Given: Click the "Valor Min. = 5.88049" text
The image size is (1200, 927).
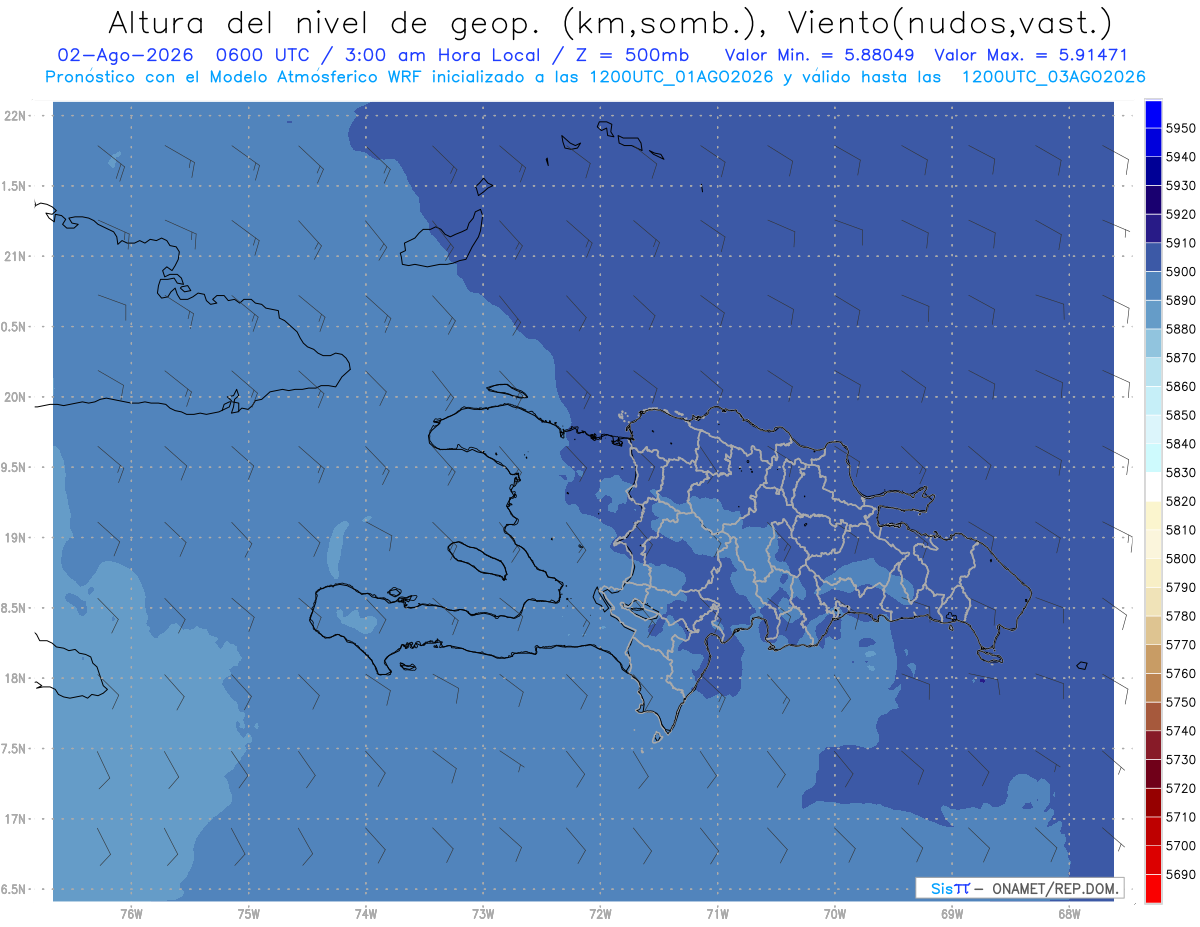Looking at the screenshot, I should 822,56.
